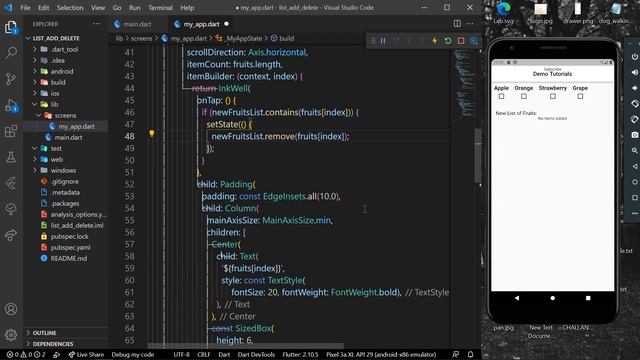The image size is (640, 360).
Task: Trigger Flutter hot reload lightning bolt
Action: coord(434,40)
